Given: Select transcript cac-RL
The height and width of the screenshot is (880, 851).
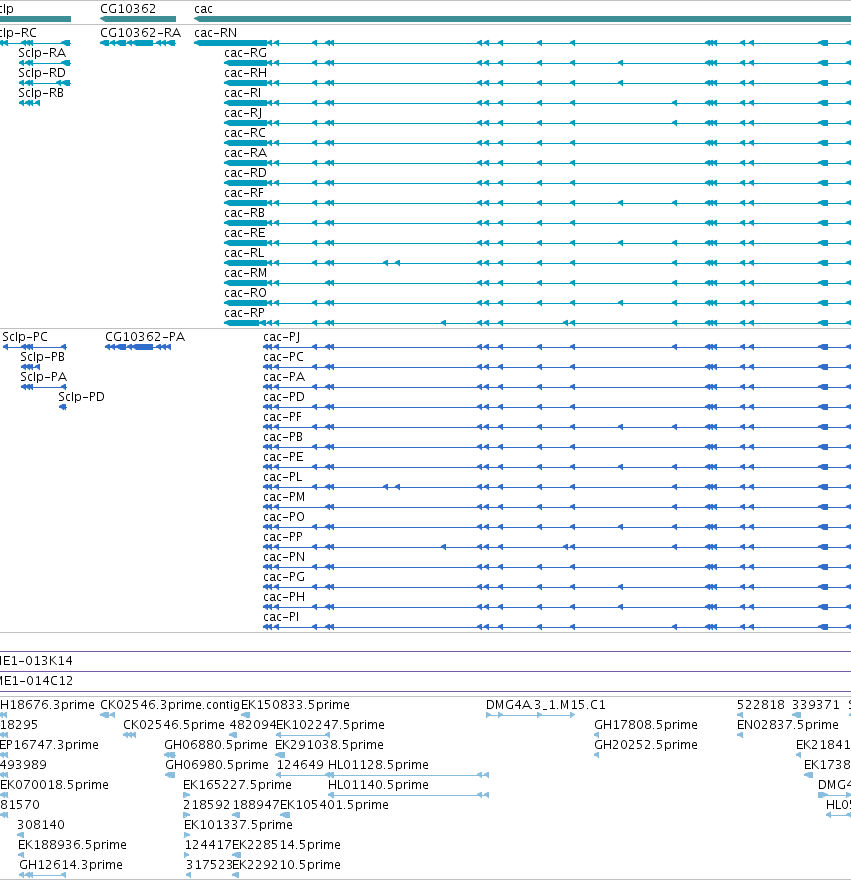Looking at the screenshot, I should point(244,253).
